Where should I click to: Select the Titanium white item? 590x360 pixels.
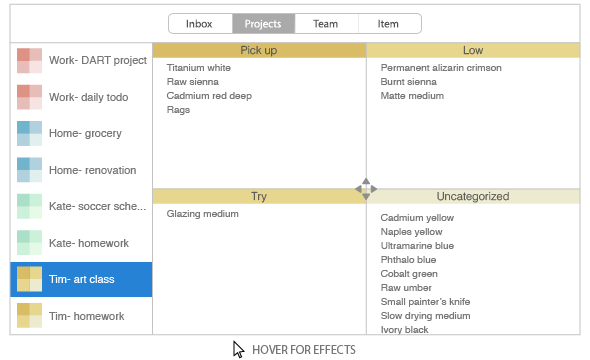pyautogui.click(x=199, y=68)
